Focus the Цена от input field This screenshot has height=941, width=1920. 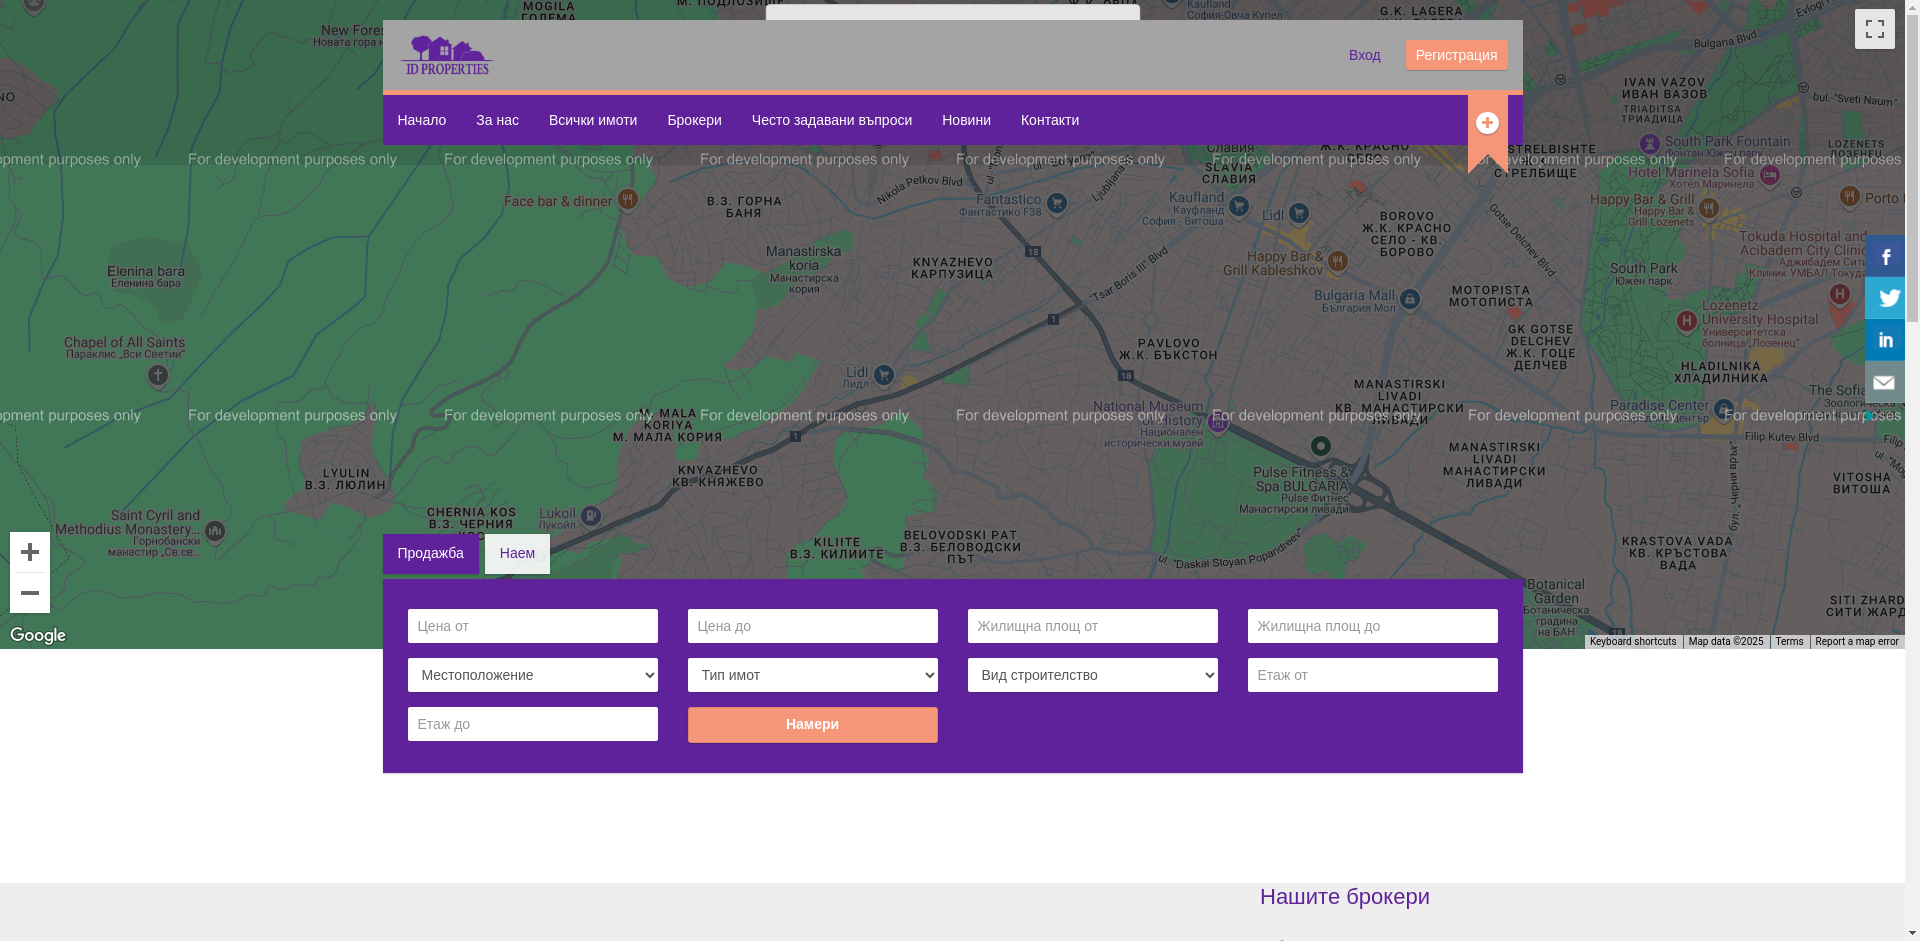[x=532, y=626]
